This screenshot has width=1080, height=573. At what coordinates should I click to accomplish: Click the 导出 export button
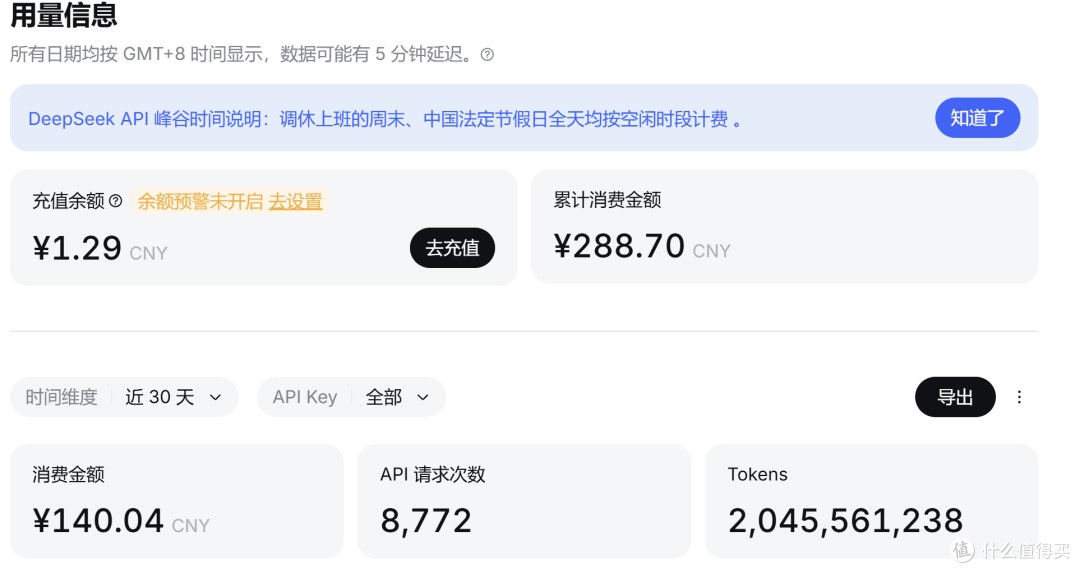click(955, 397)
